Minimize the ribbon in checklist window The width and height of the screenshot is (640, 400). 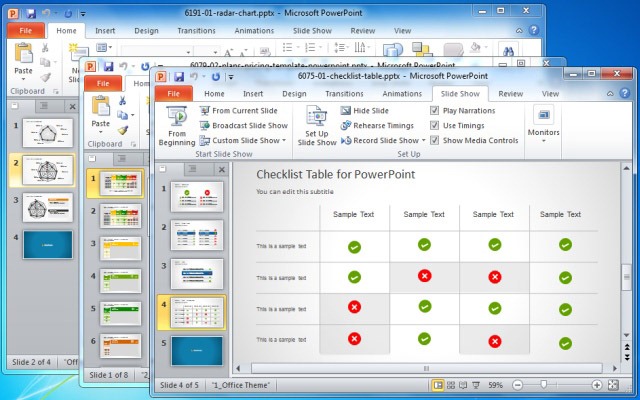[610, 94]
